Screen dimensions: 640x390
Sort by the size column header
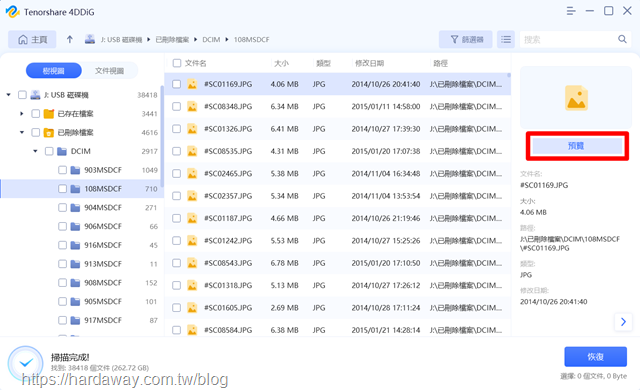click(x=281, y=63)
